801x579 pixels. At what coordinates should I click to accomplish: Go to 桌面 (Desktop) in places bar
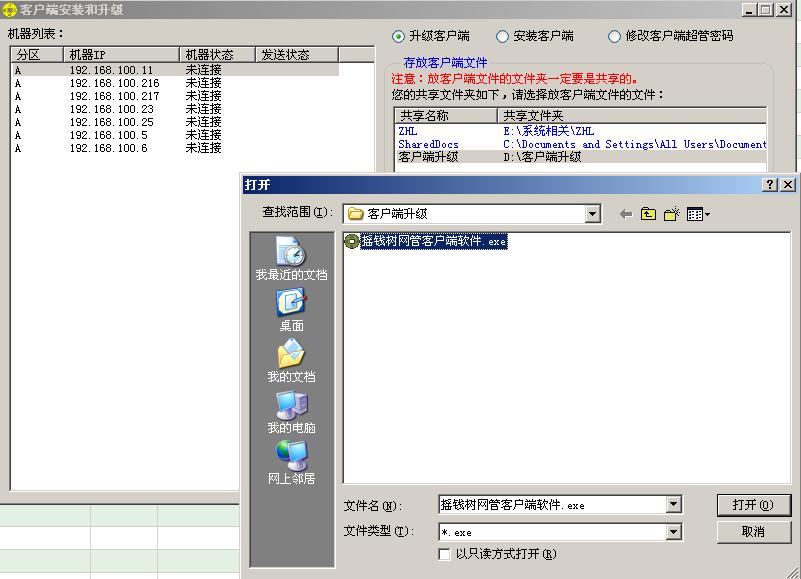[291, 310]
